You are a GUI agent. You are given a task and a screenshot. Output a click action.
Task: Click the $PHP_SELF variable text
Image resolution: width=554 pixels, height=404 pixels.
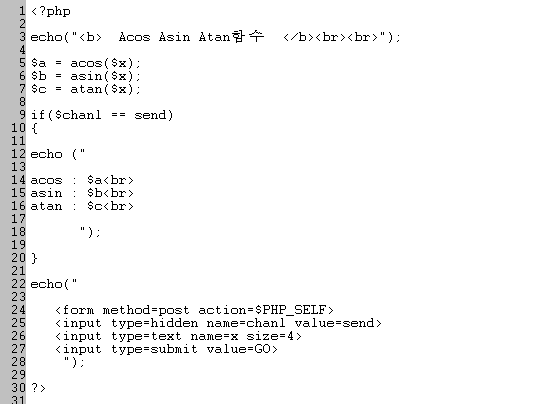tap(290, 310)
